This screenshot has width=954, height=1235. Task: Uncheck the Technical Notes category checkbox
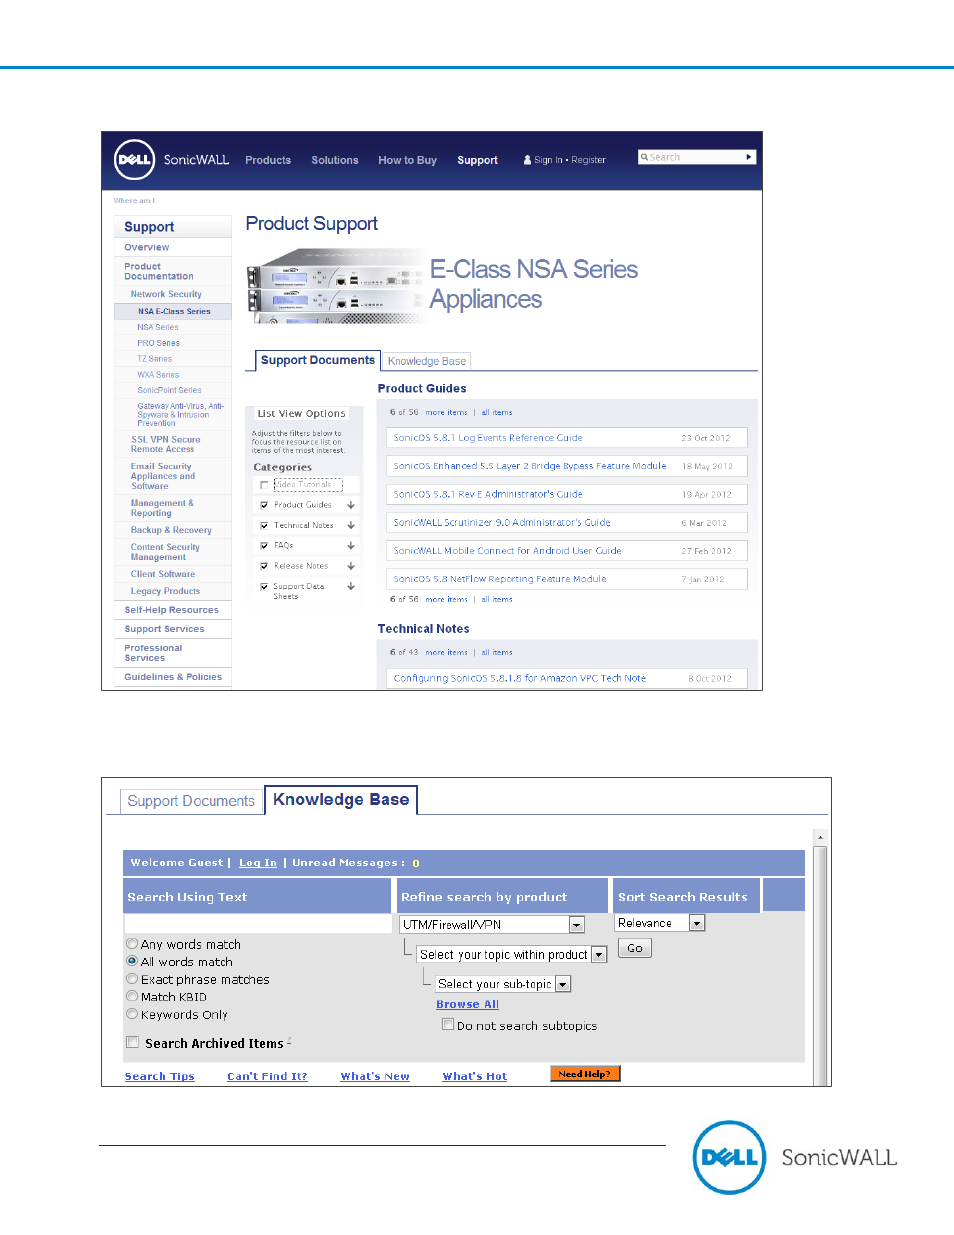point(264,525)
